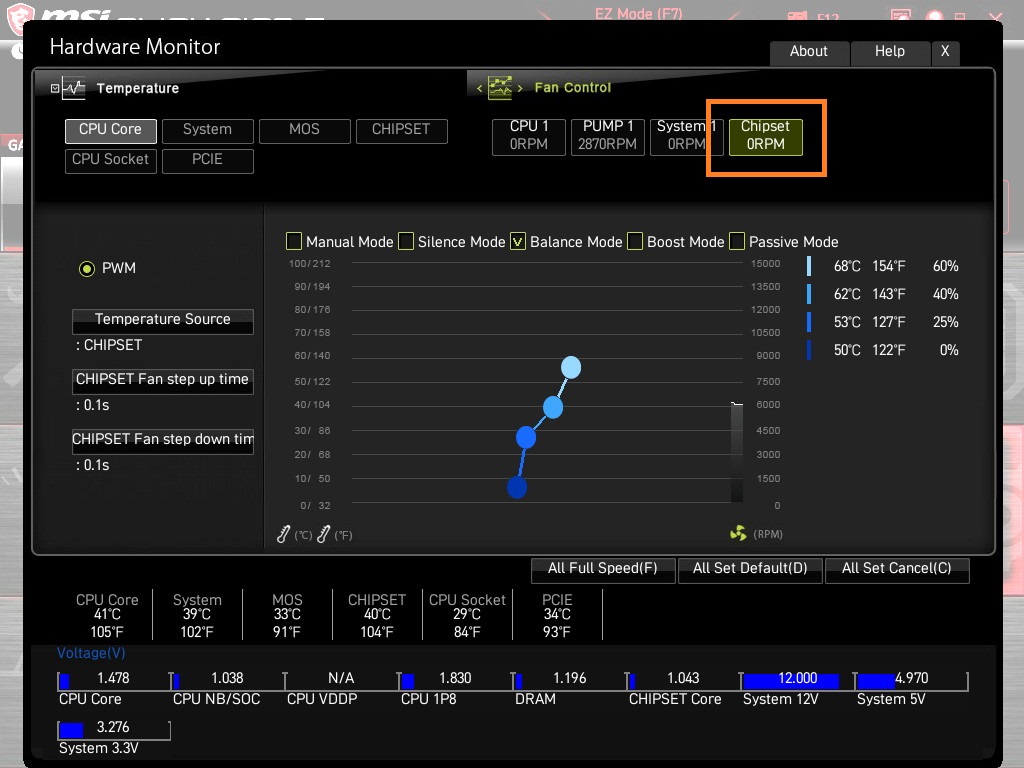Click the Fahrenheit thermometer icon under graph
This screenshot has width=1024, height=768.
pyautogui.click(x=323, y=534)
